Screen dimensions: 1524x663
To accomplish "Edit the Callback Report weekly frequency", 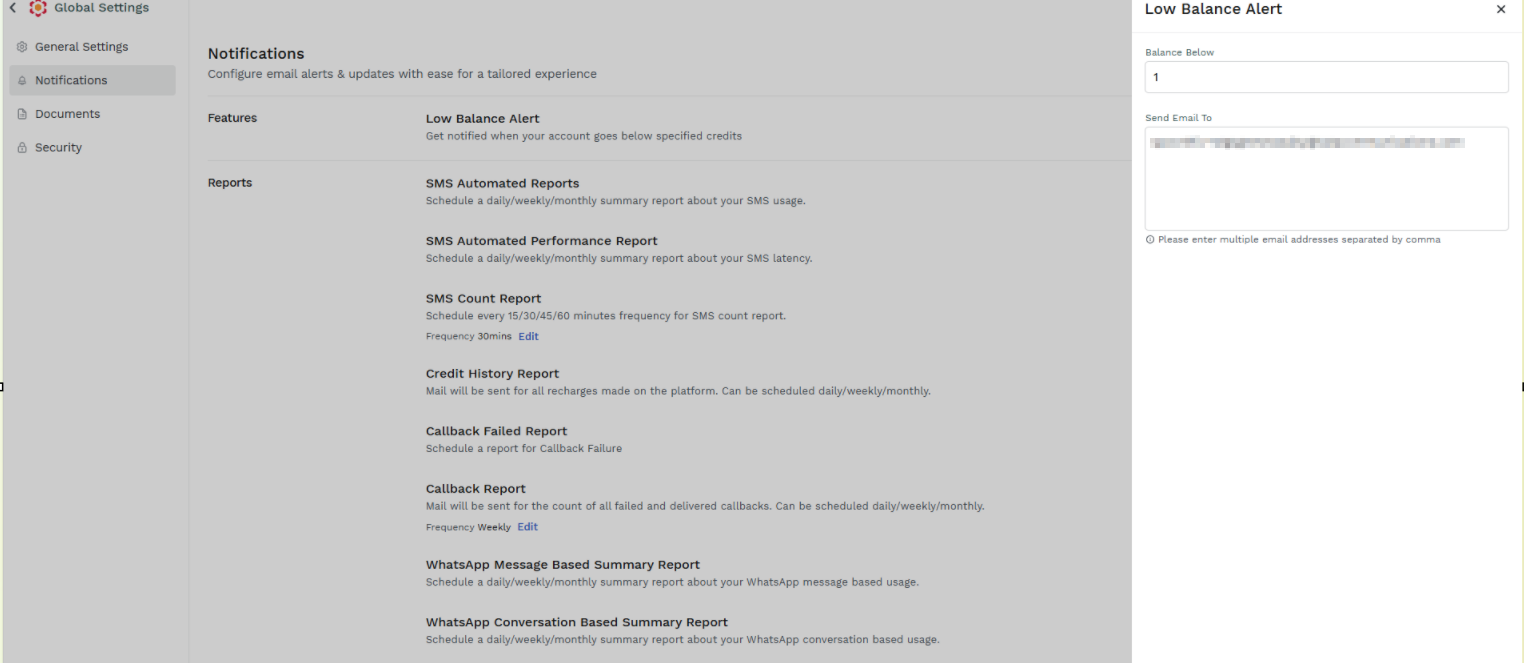I will [x=527, y=527].
